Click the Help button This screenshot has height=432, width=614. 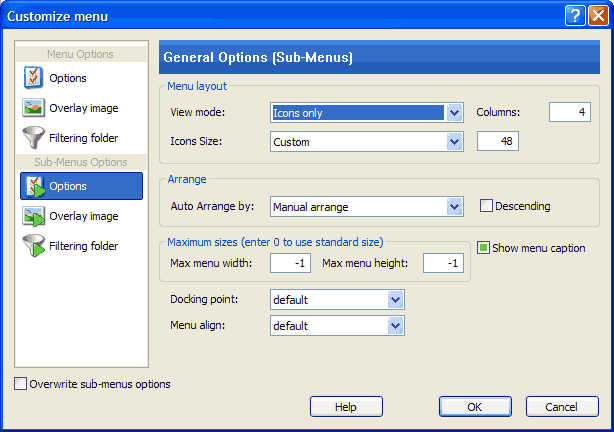(x=346, y=407)
